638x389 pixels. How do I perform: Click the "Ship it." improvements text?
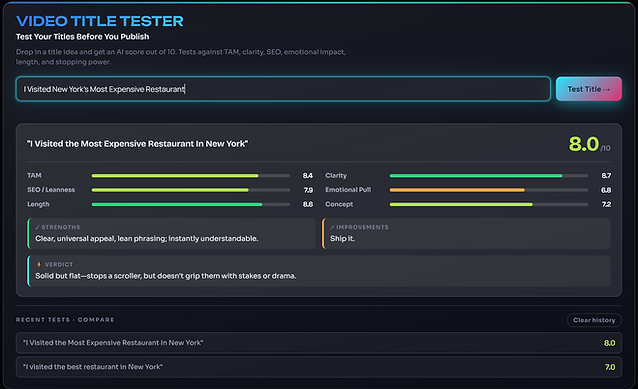(342, 238)
